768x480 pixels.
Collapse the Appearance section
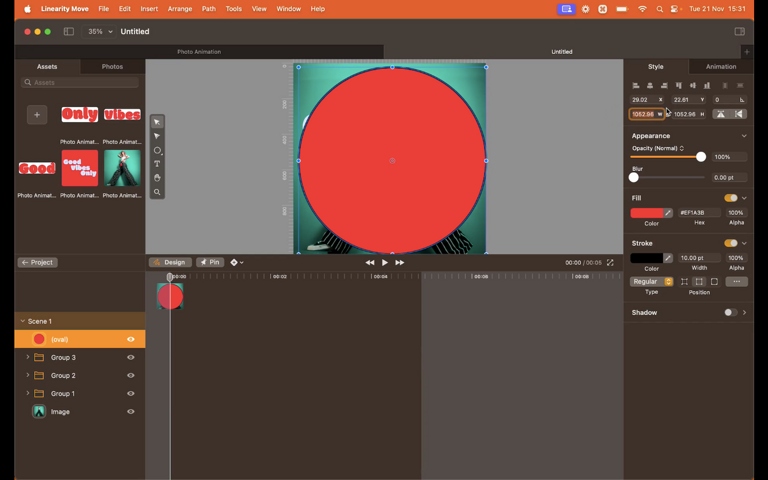[744, 136]
